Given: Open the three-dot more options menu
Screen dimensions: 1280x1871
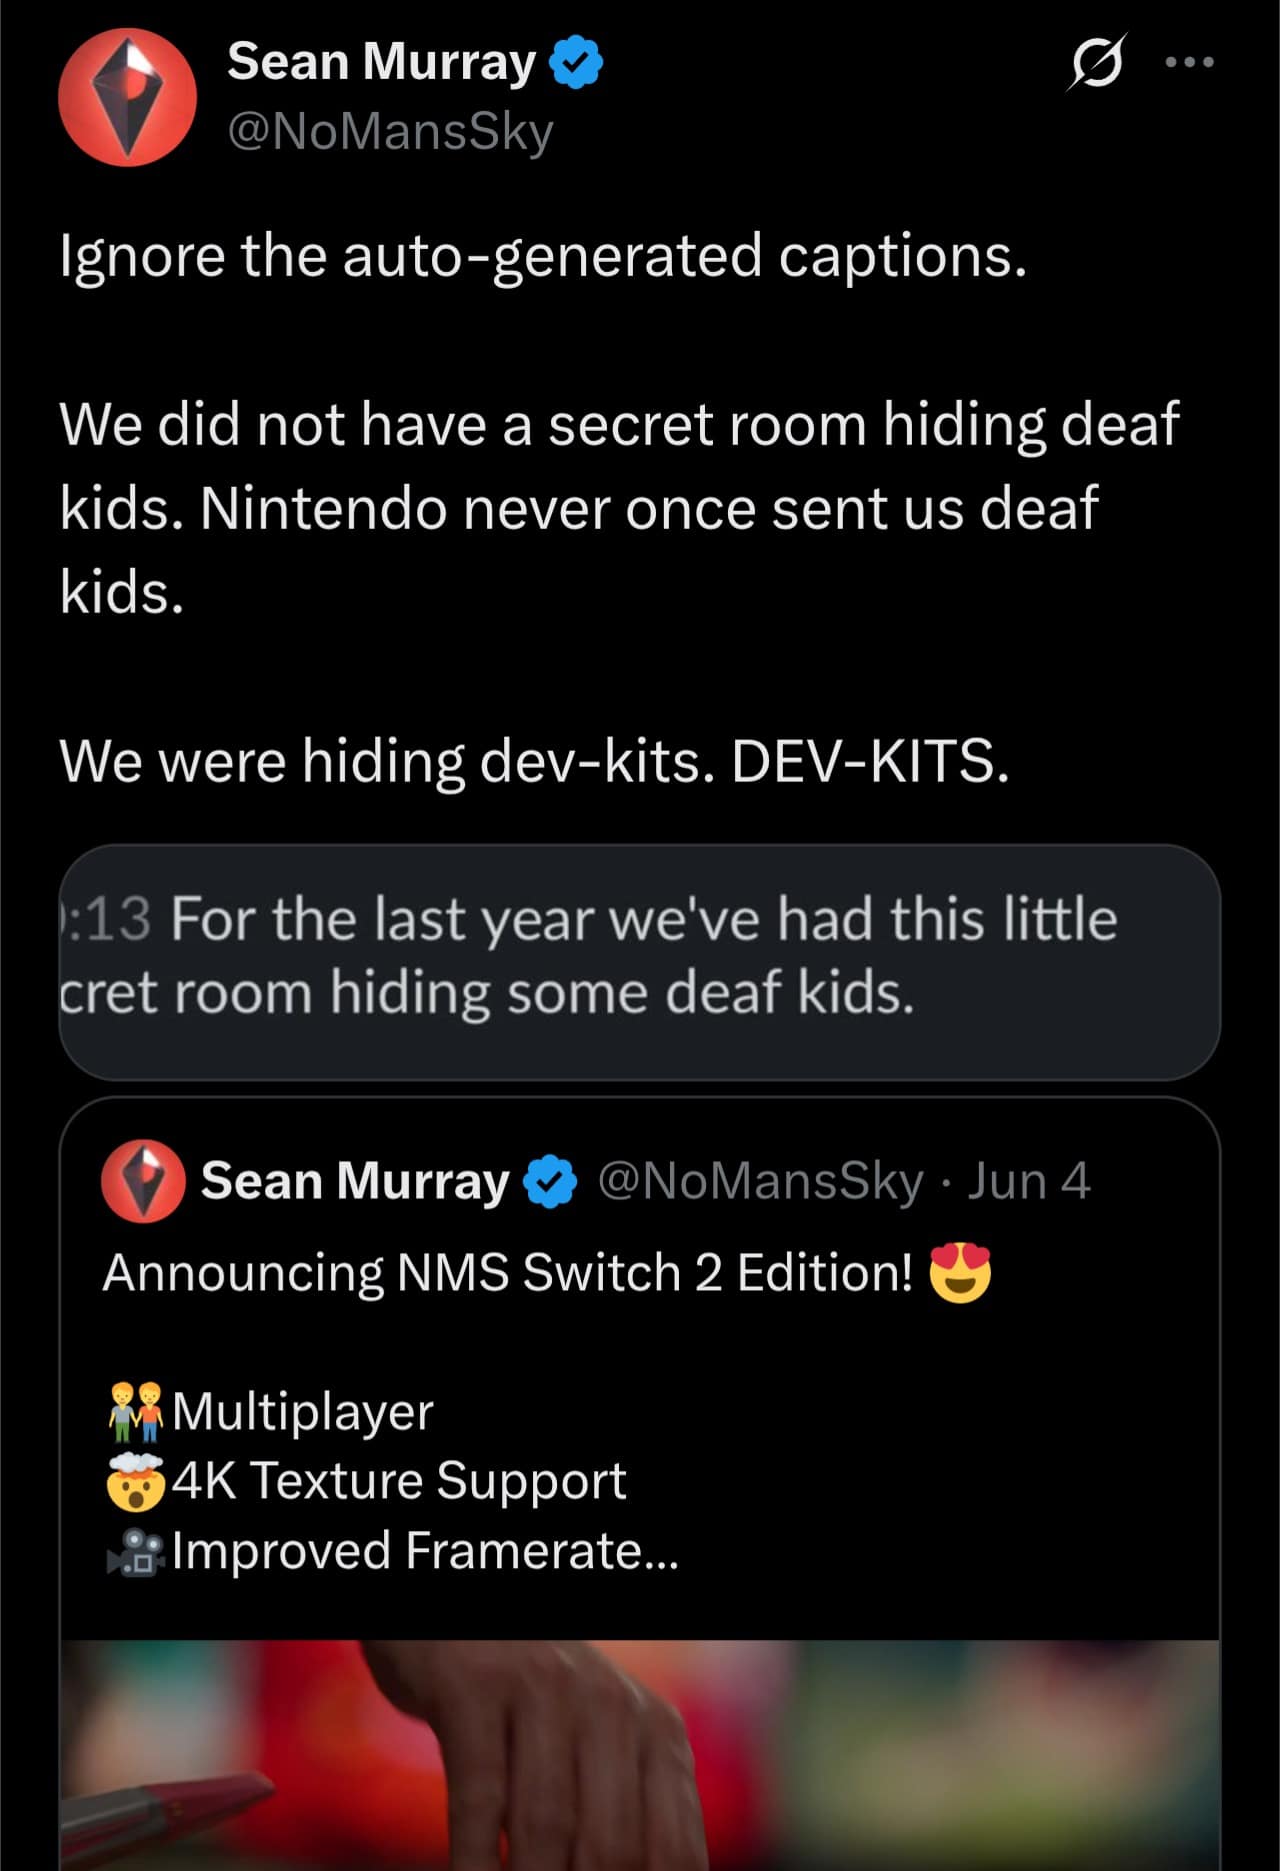Looking at the screenshot, I should 1190,62.
